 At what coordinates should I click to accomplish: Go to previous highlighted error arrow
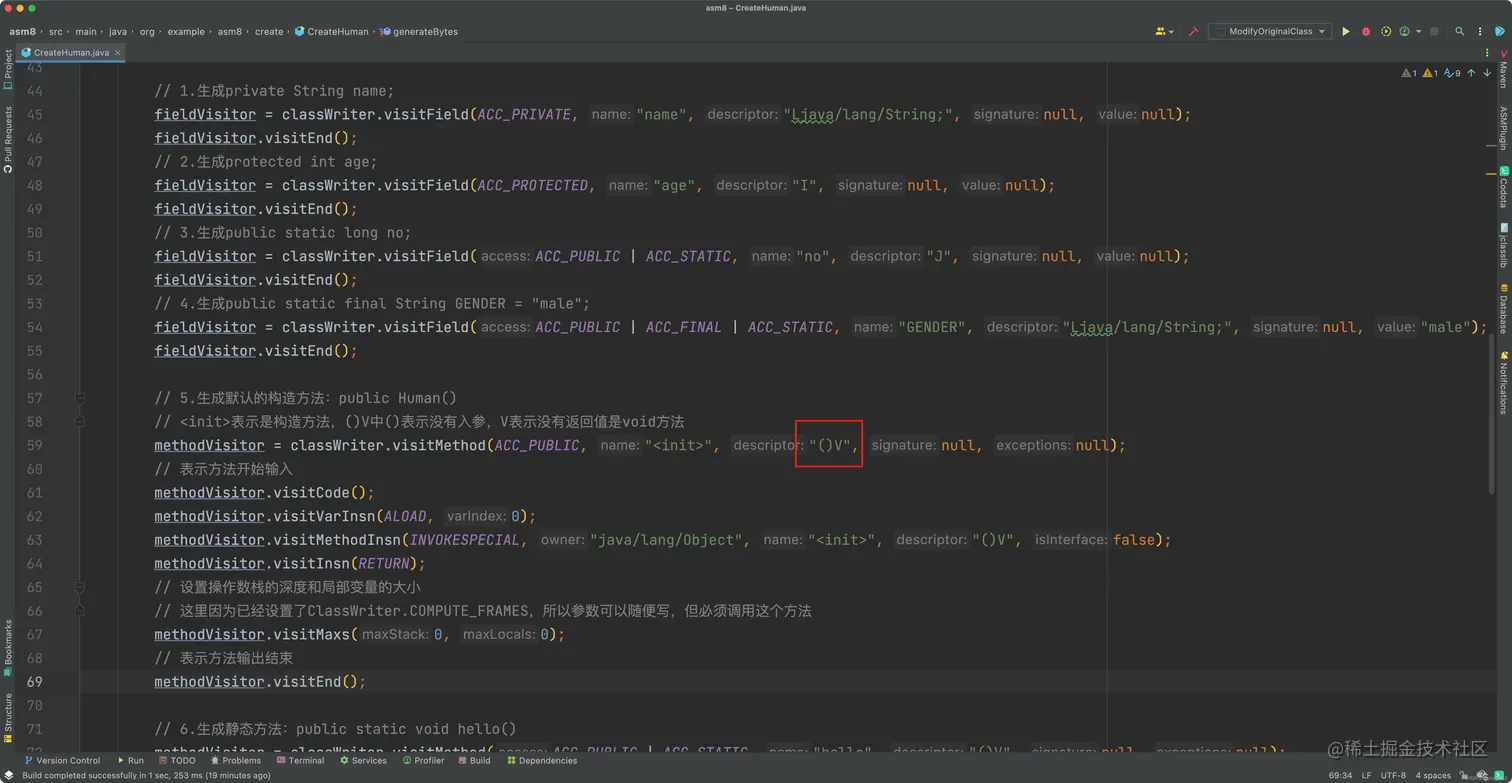1471,73
